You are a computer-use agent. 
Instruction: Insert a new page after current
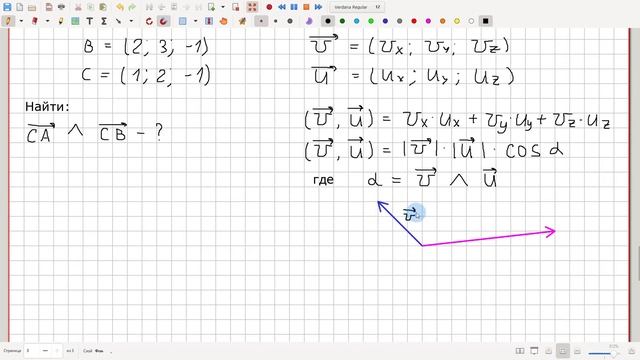211,7
